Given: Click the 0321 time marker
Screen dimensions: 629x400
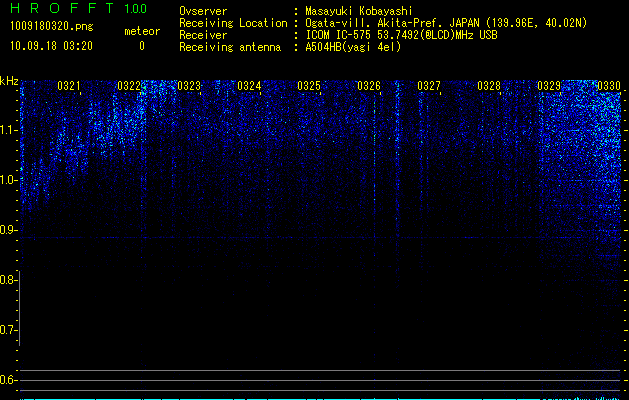Looking at the screenshot, I should [69, 86].
